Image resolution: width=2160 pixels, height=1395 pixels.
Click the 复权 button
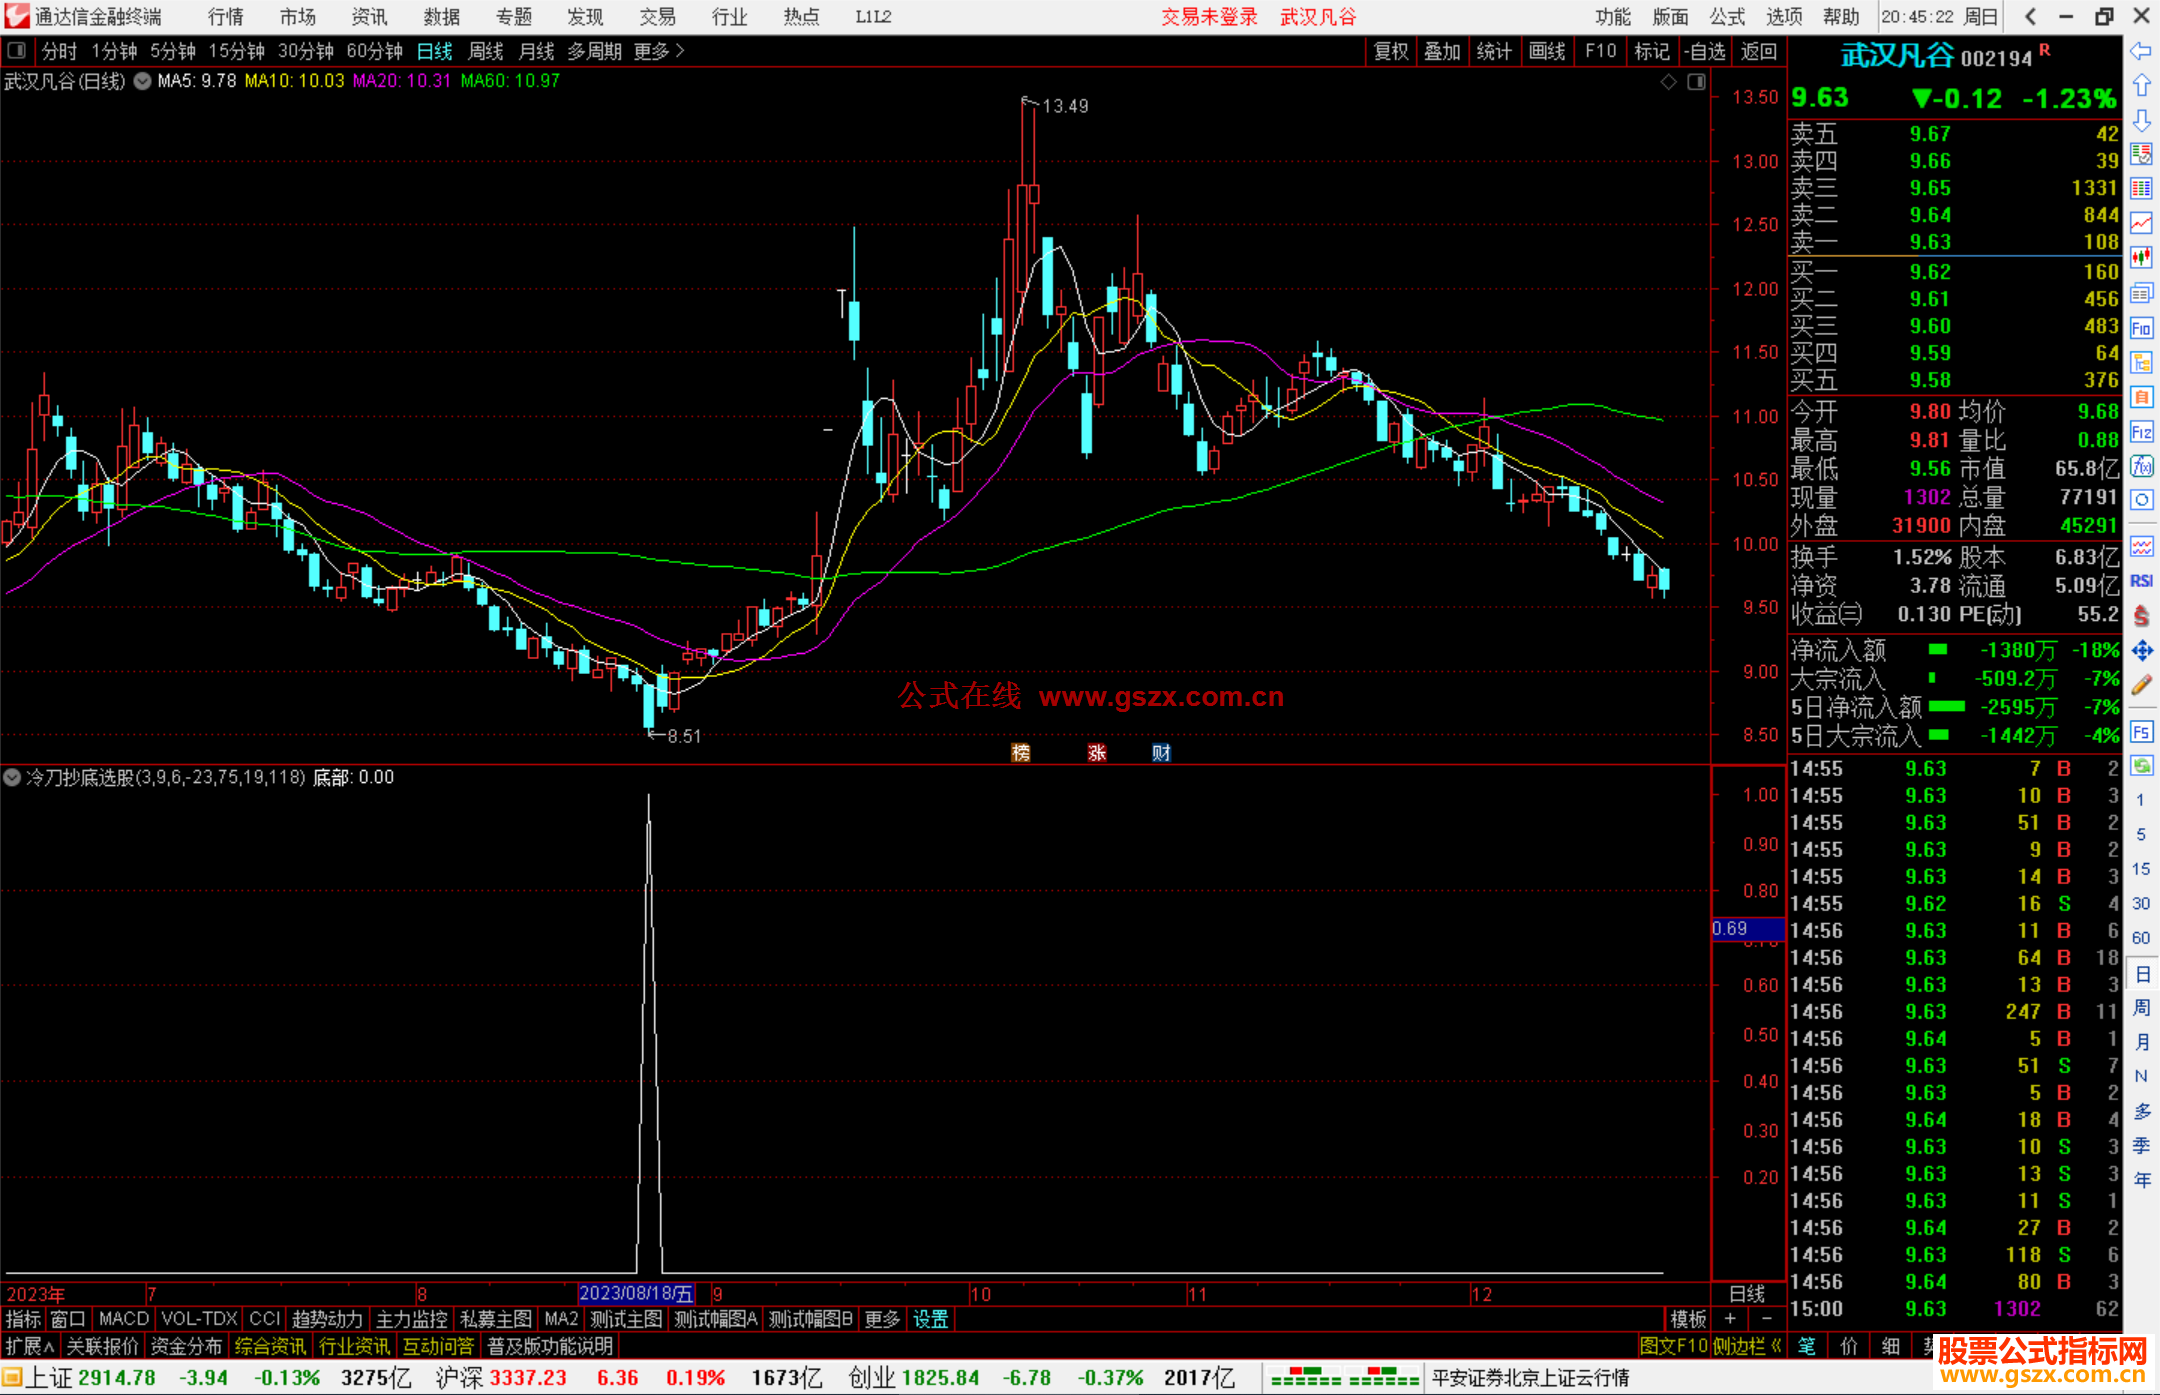1390,51
